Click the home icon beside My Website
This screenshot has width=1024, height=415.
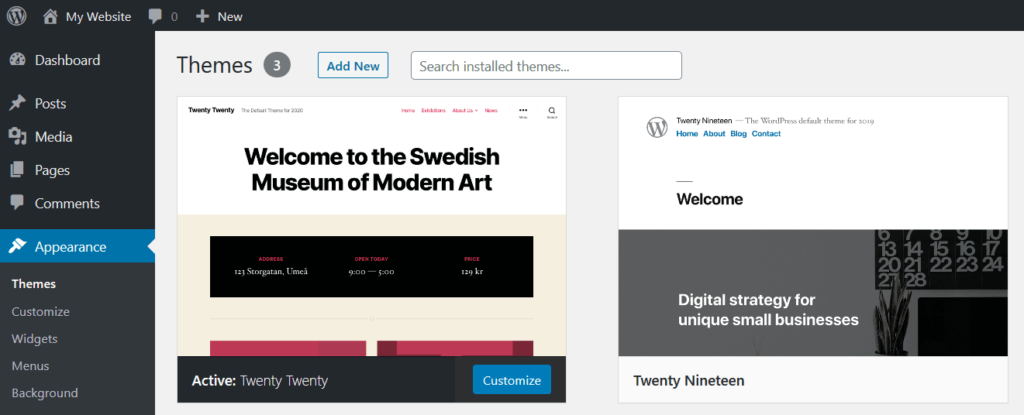50,16
